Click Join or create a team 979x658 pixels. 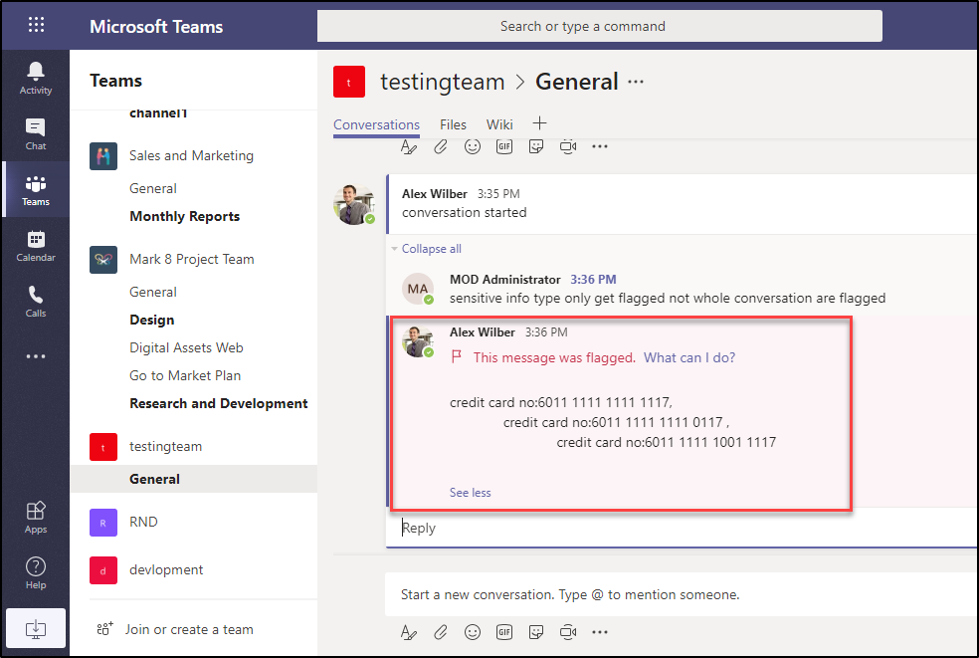[189, 629]
